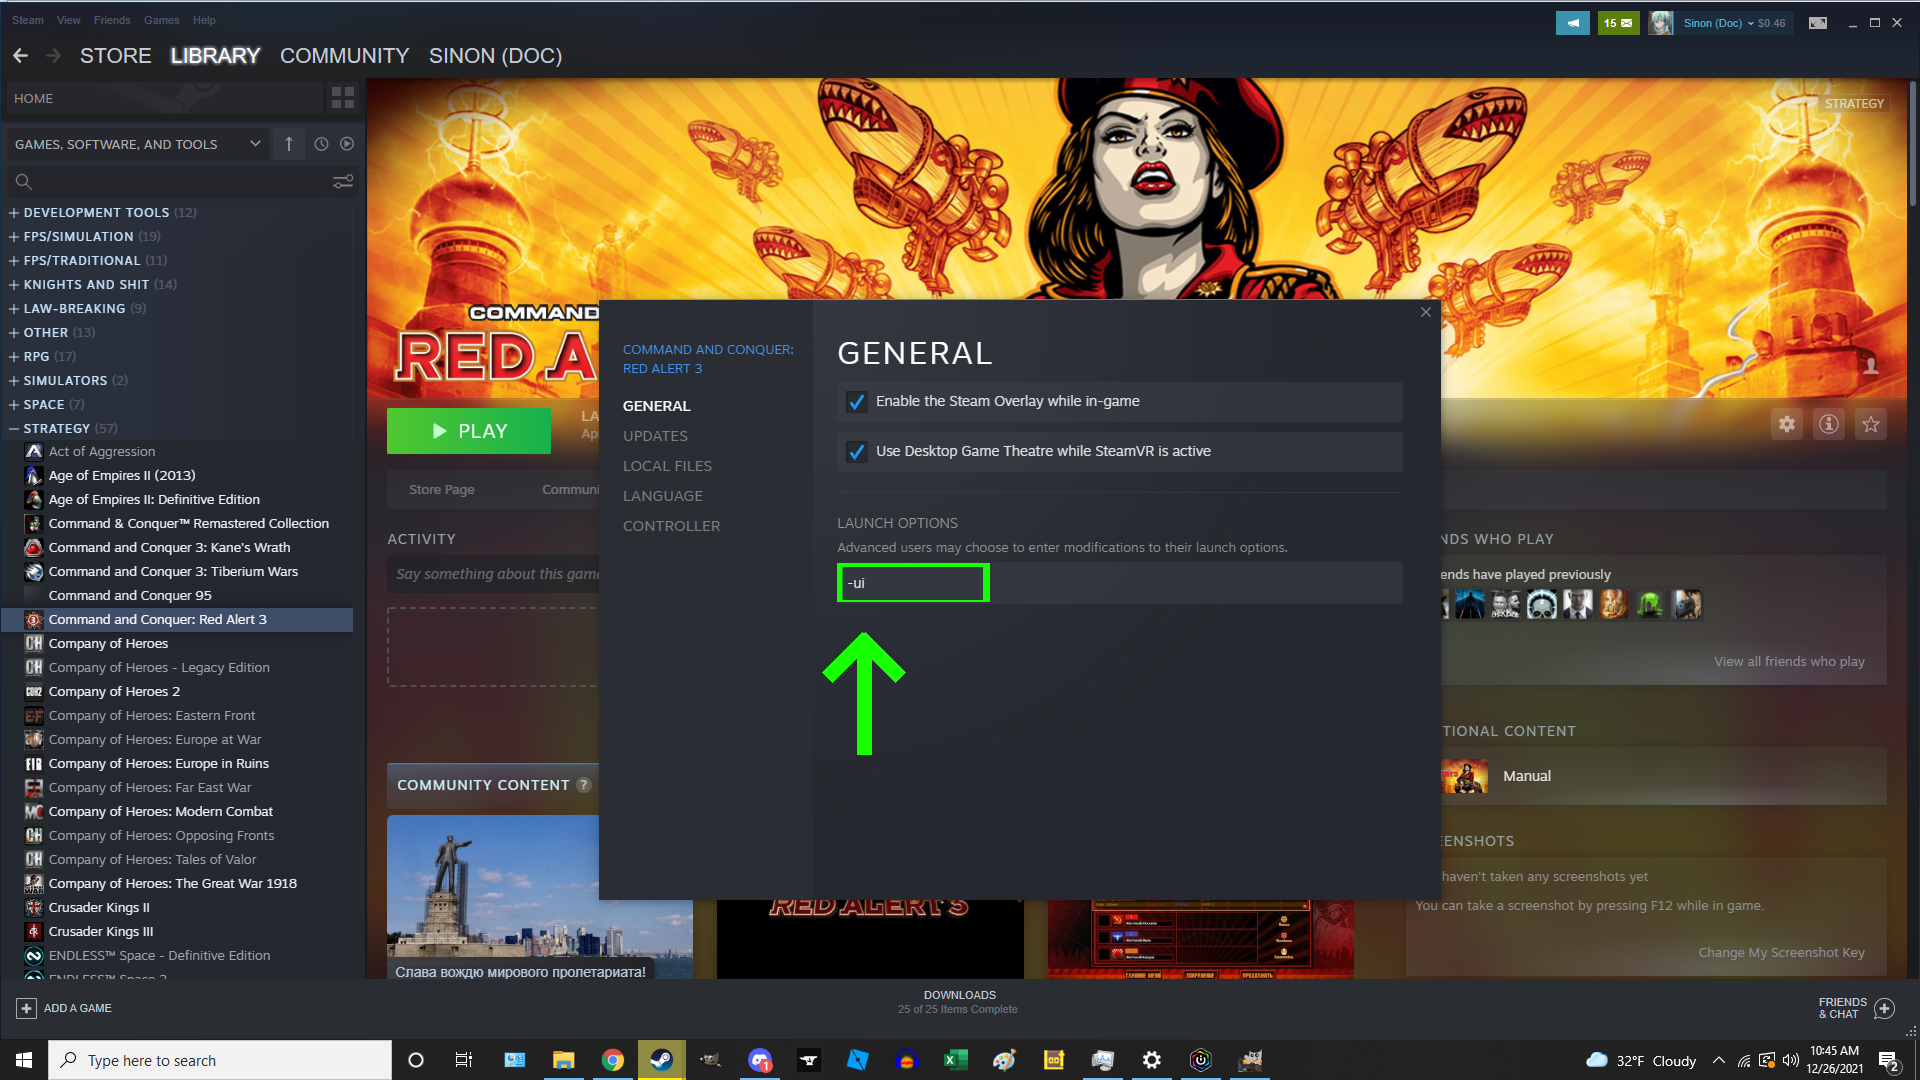1920x1080 pixels.
Task: Switch to the Local Files tab
Action: click(x=667, y=466)
